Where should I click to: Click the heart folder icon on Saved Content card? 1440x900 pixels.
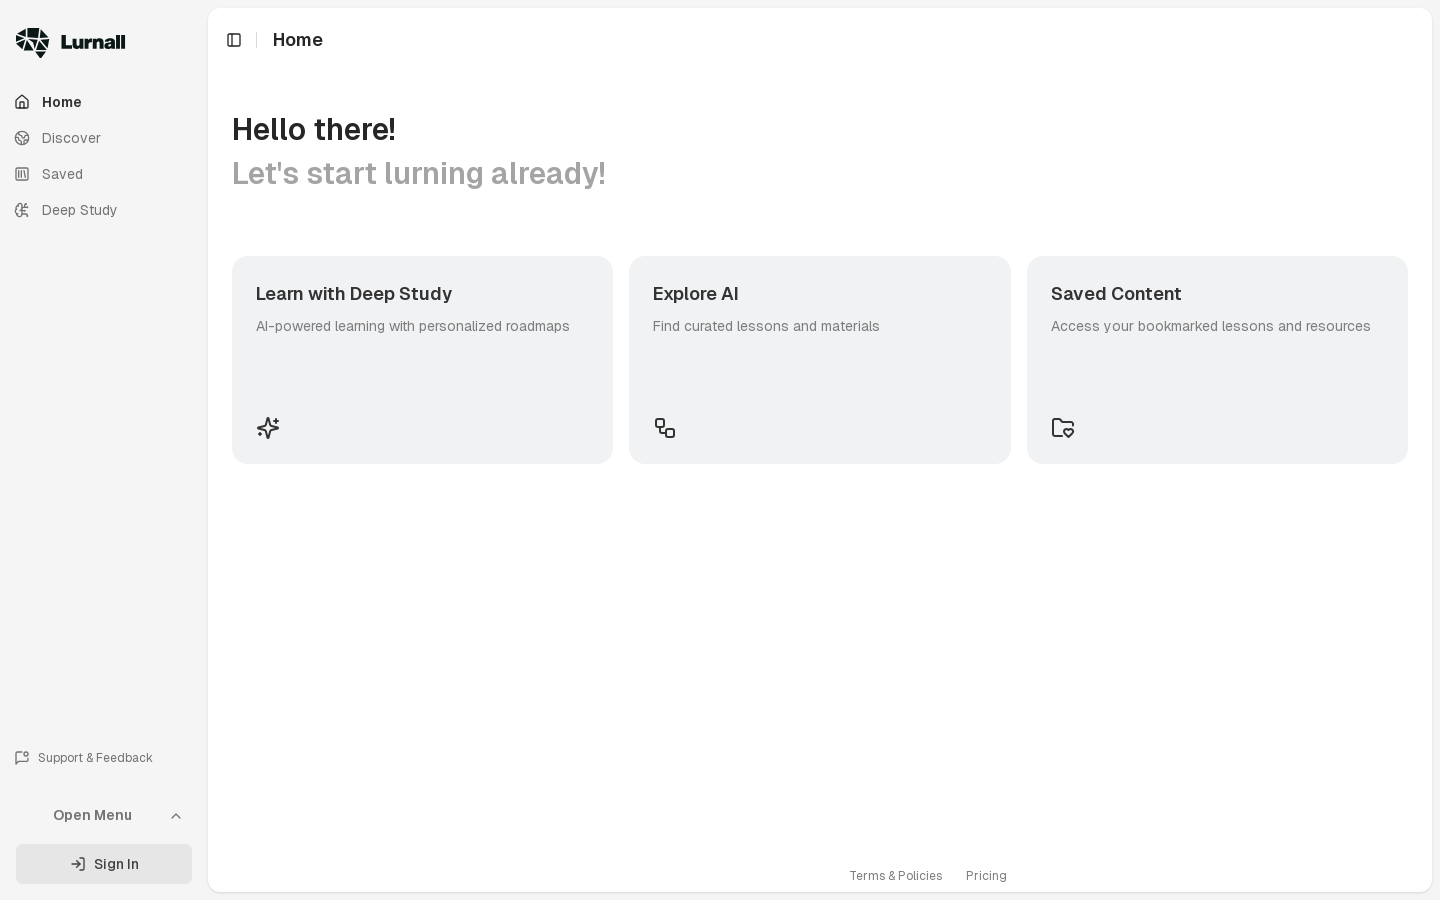[1063, 428]
